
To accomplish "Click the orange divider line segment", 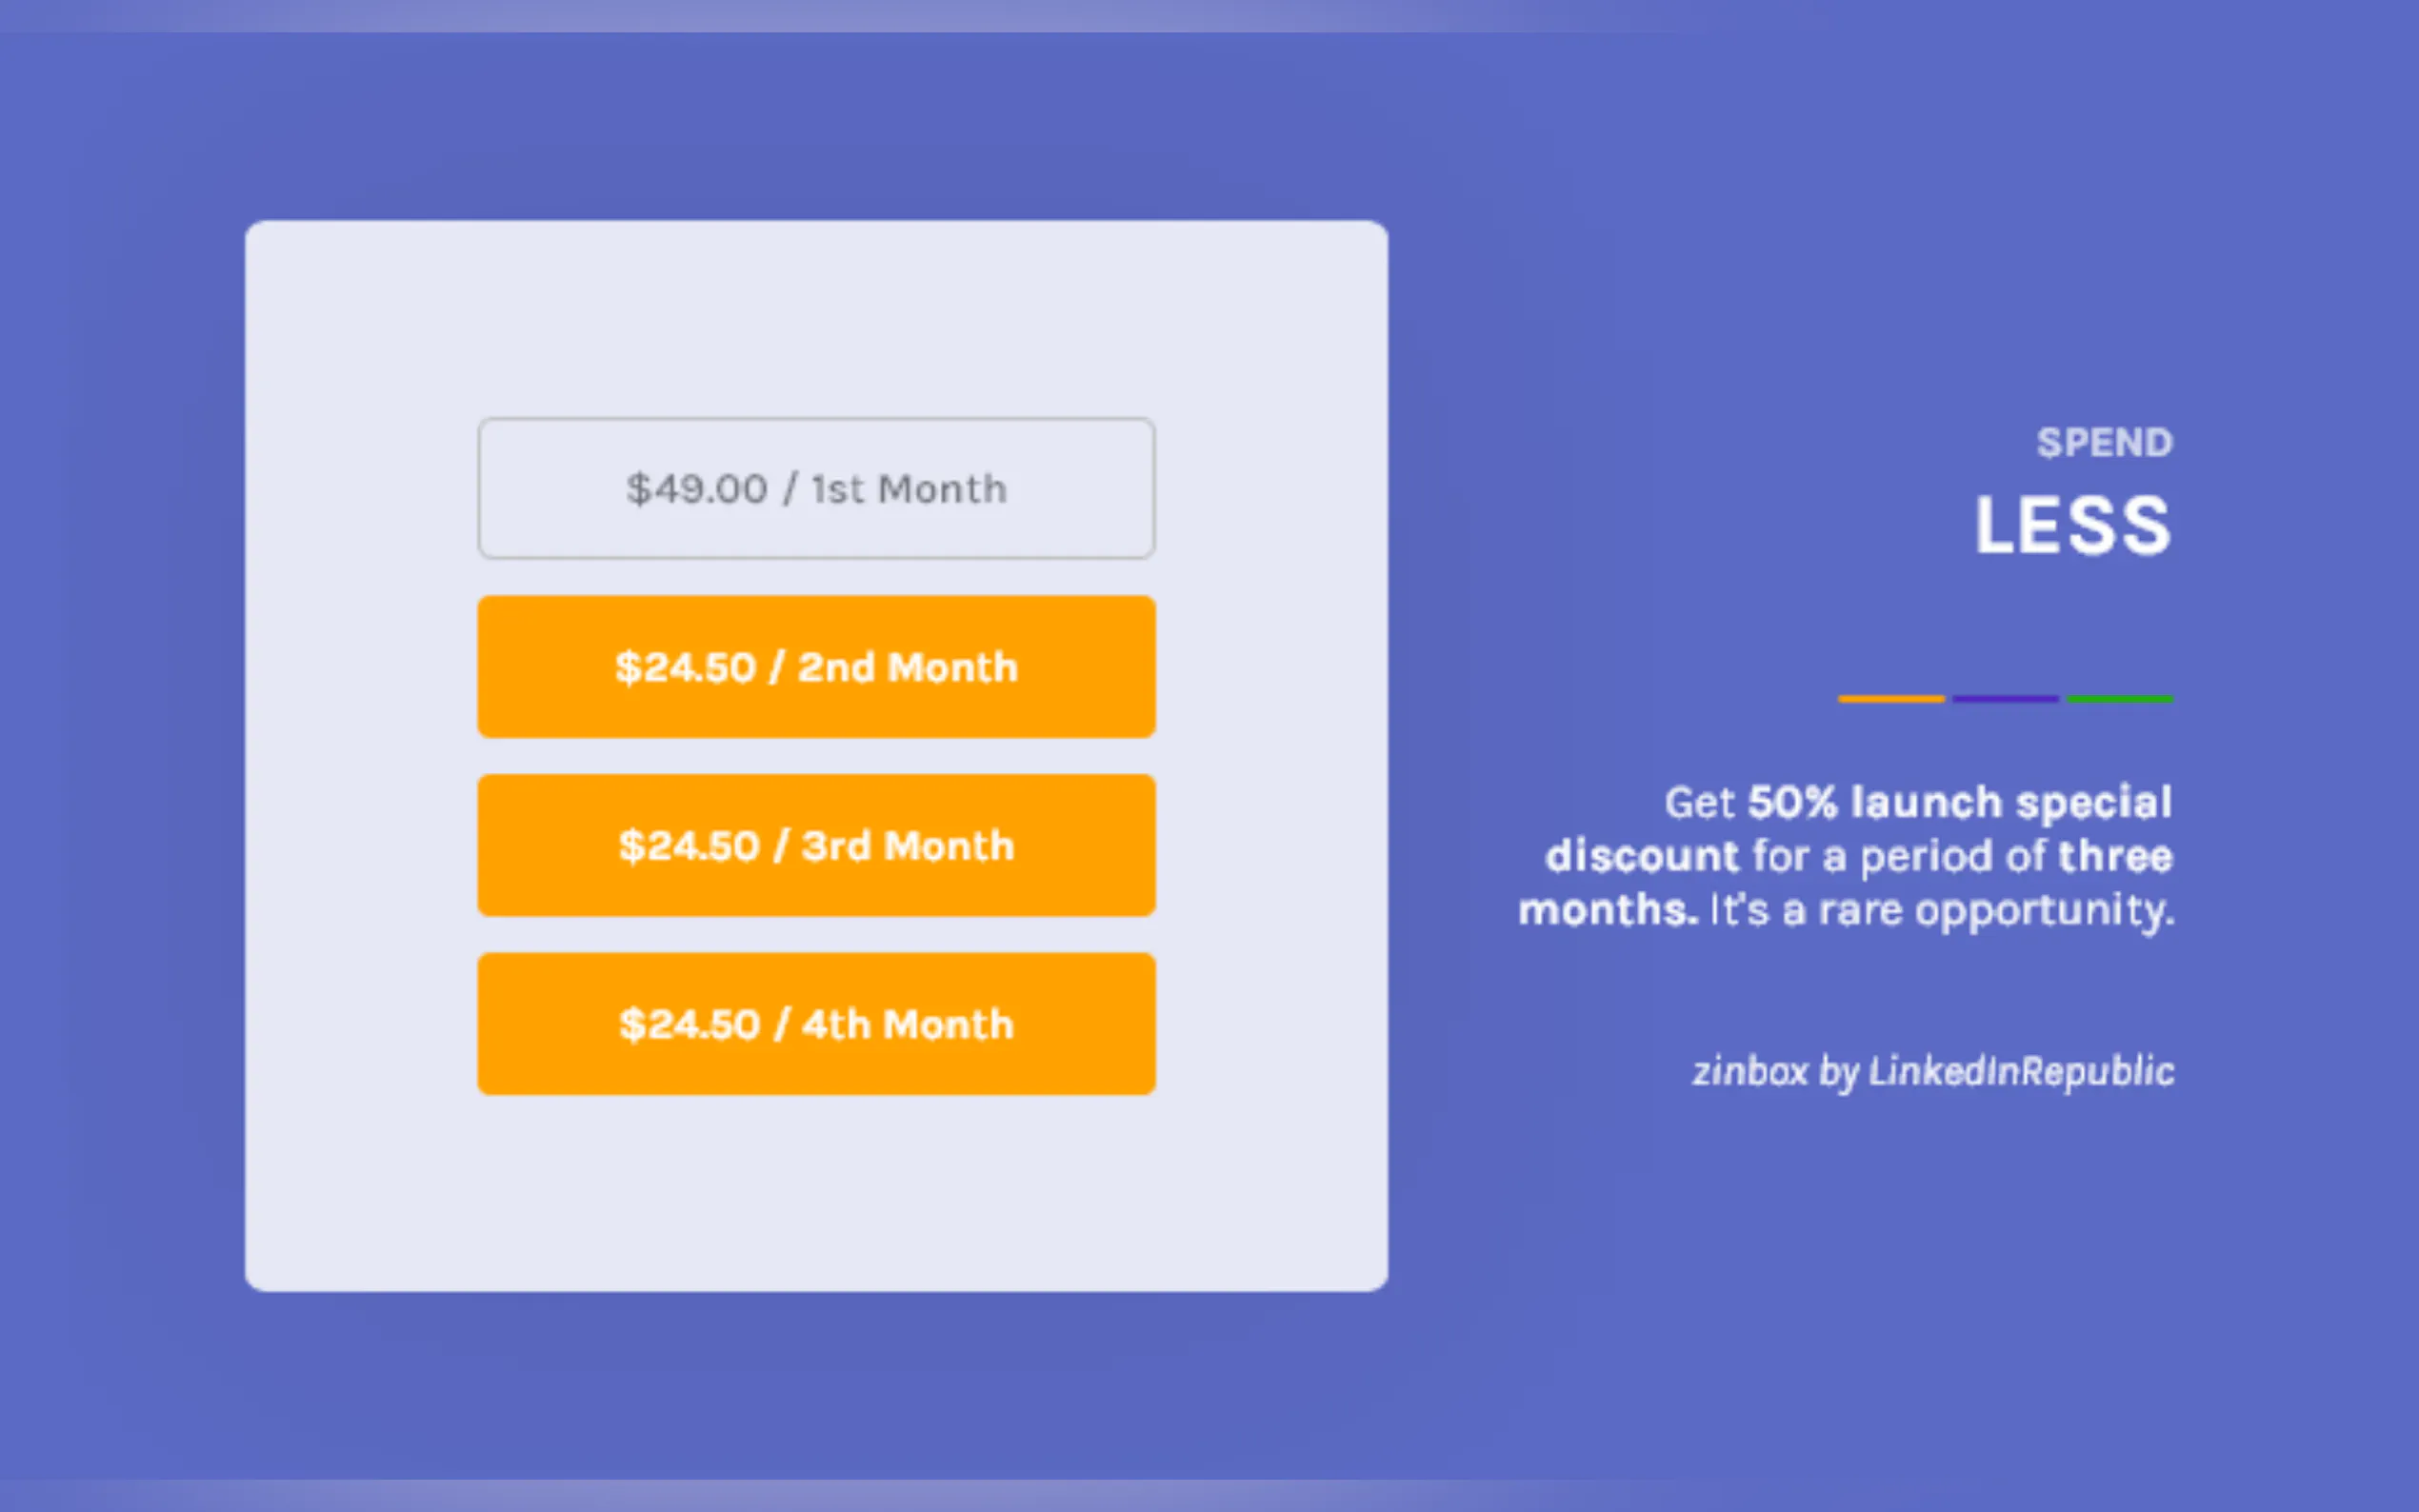I will tap(1890, 699).
